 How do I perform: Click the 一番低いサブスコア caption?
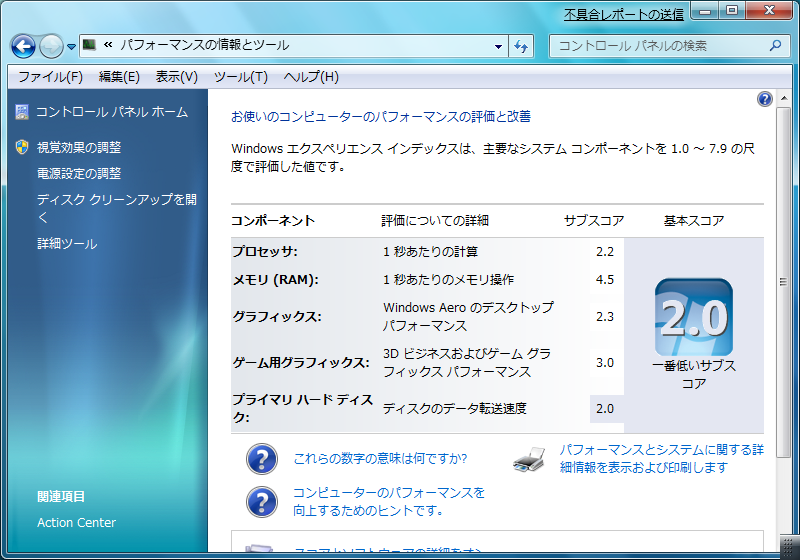coord(694,374)
